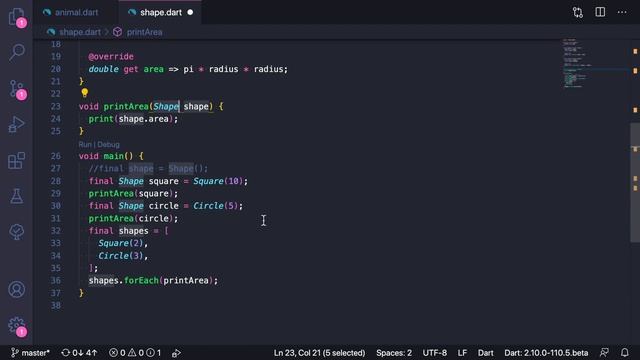The height and width of the screenshot is (360, 640).
Task: Click the Debug code lens above main
Action: coord(108,144)
